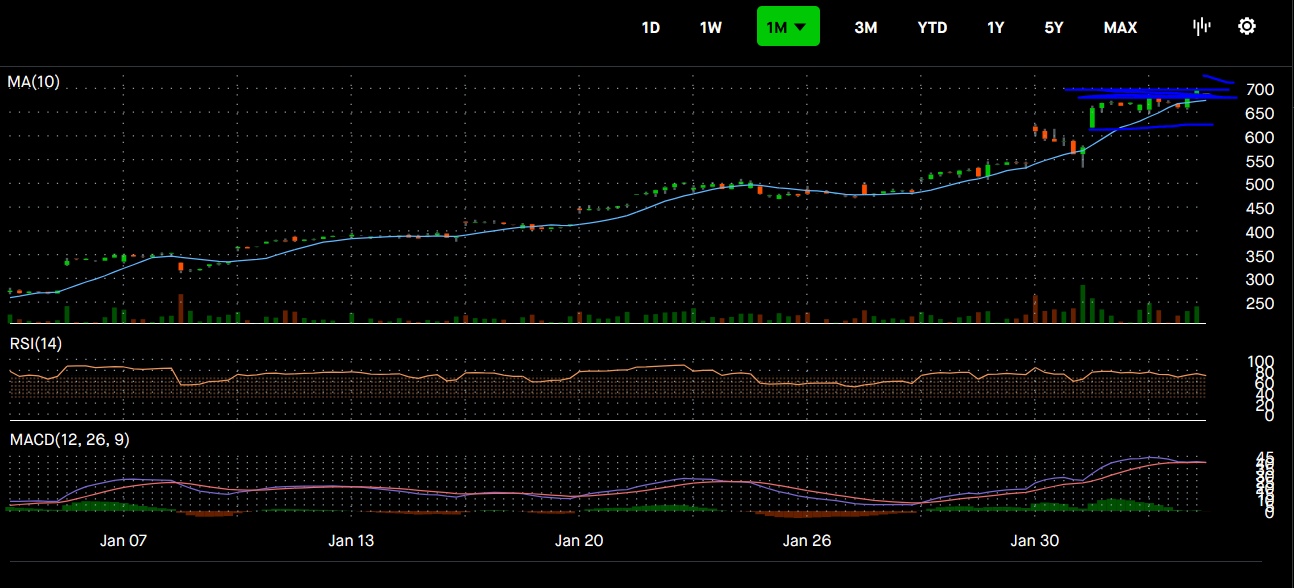
Task: Click the Jan 13 date label
Action: (351, 541)
